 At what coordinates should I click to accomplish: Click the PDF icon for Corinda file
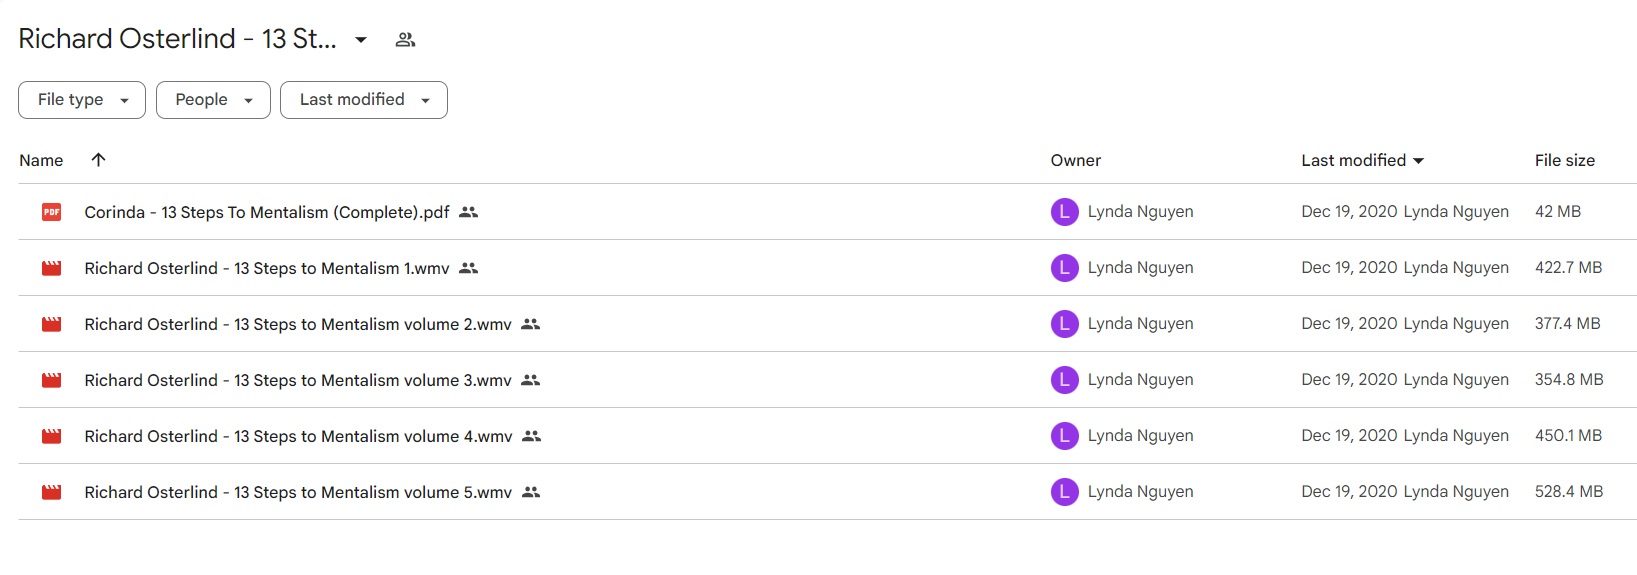(51, 212)
